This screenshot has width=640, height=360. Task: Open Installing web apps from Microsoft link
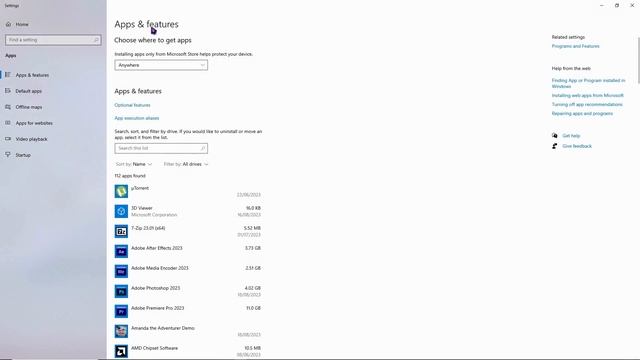point(588,96)
